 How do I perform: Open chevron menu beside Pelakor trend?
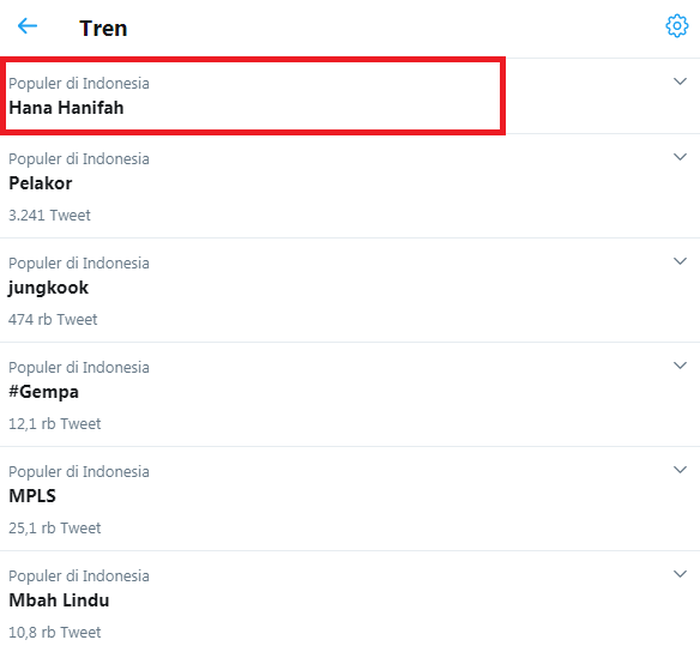pyautogui.click(x=680, y=157)
